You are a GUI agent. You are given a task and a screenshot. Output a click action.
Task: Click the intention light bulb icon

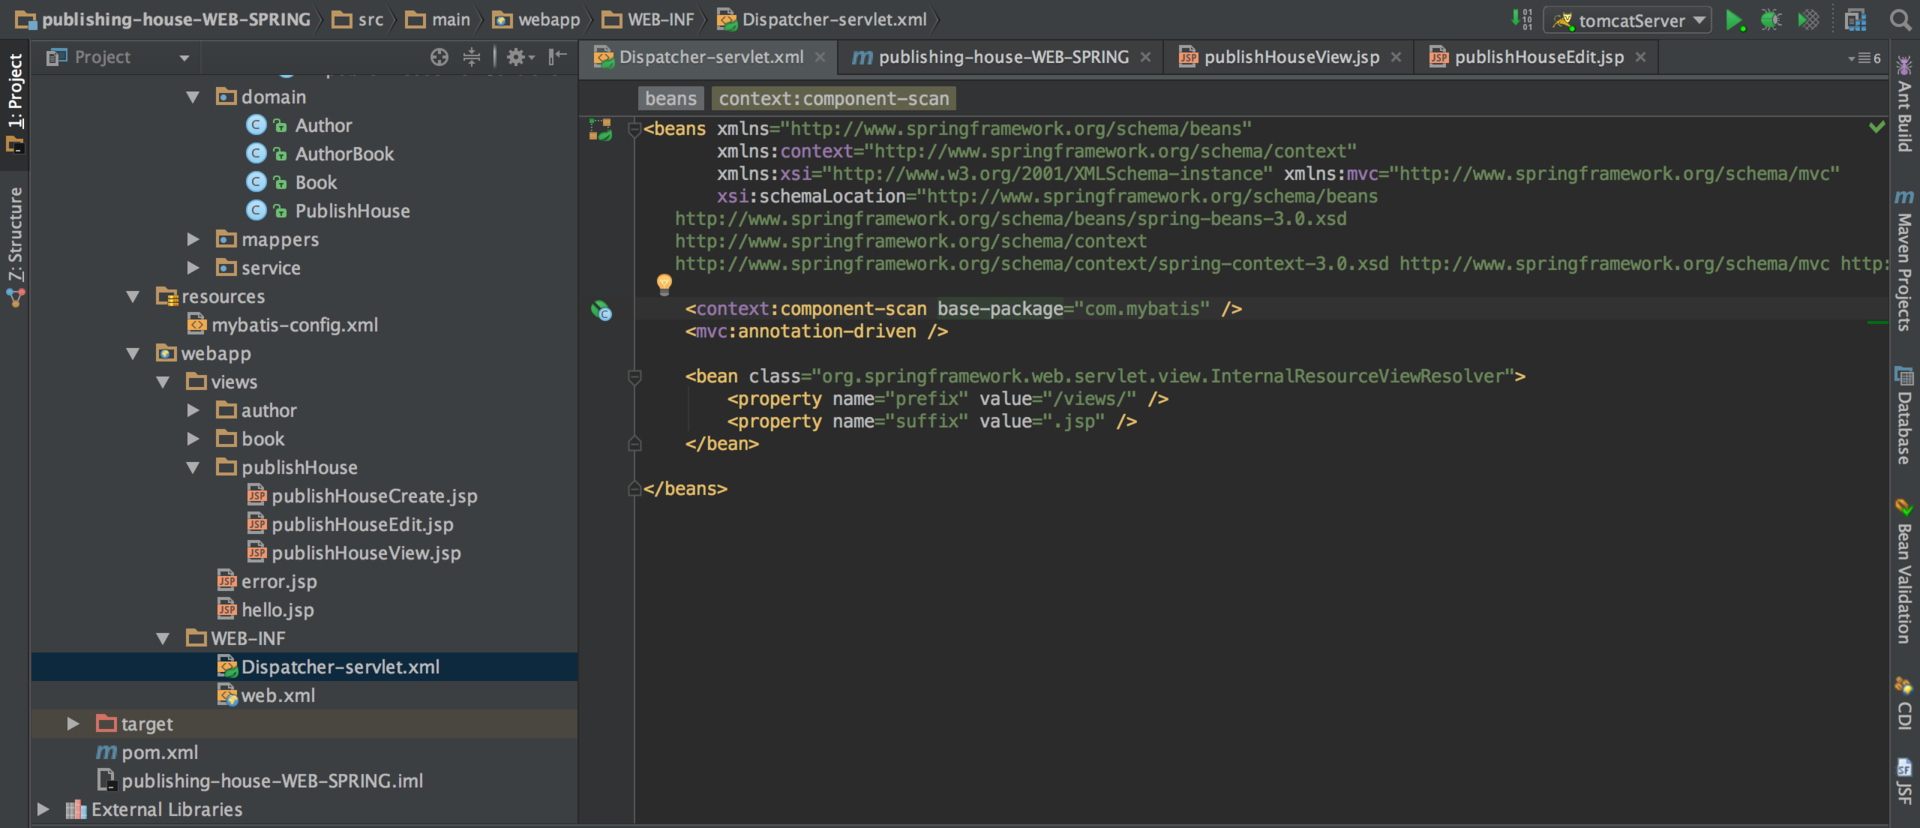pos(664,284)
